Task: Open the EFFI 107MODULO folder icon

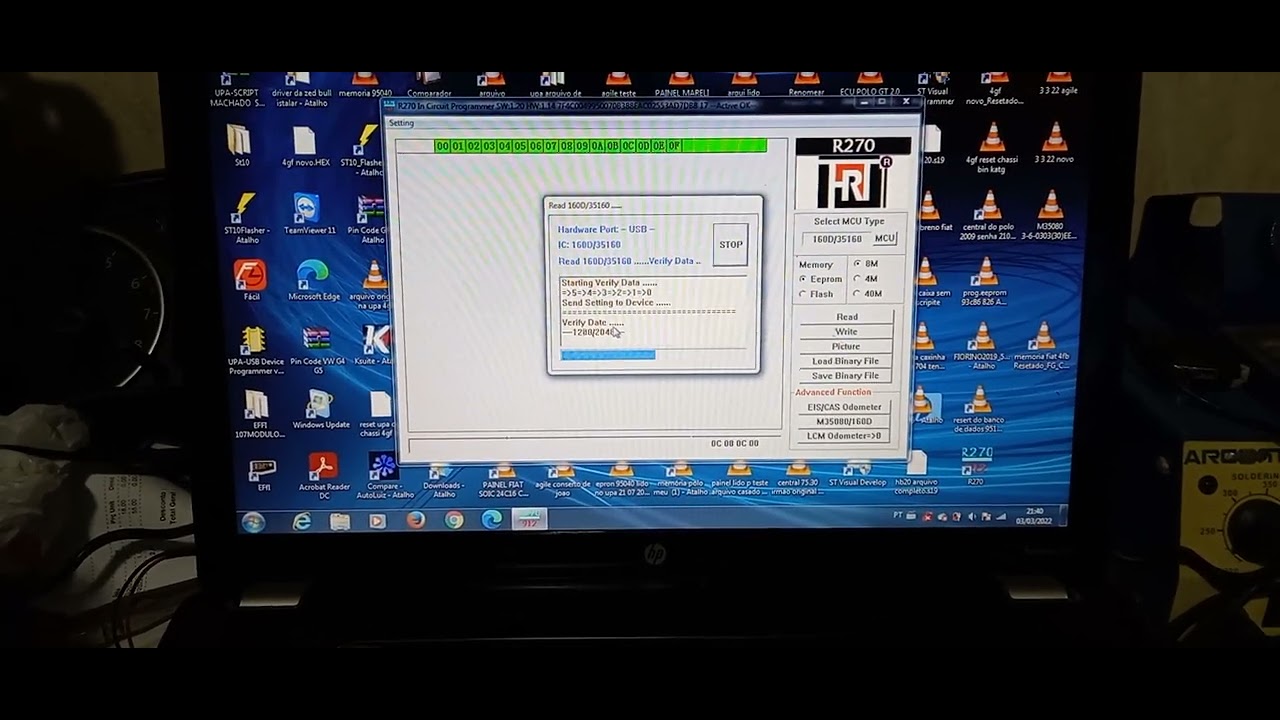Action: tap(255, 404)
